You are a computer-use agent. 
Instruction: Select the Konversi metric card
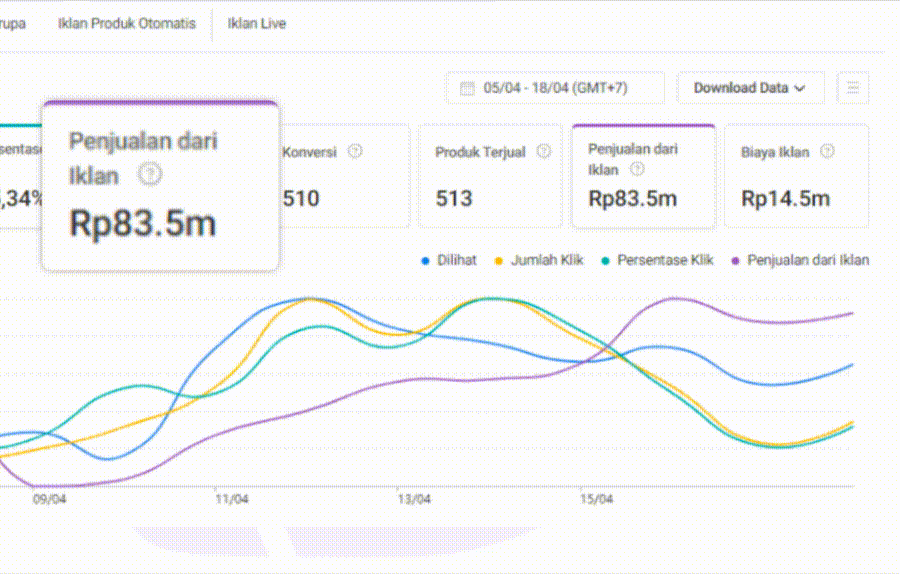tap(344, 176)
